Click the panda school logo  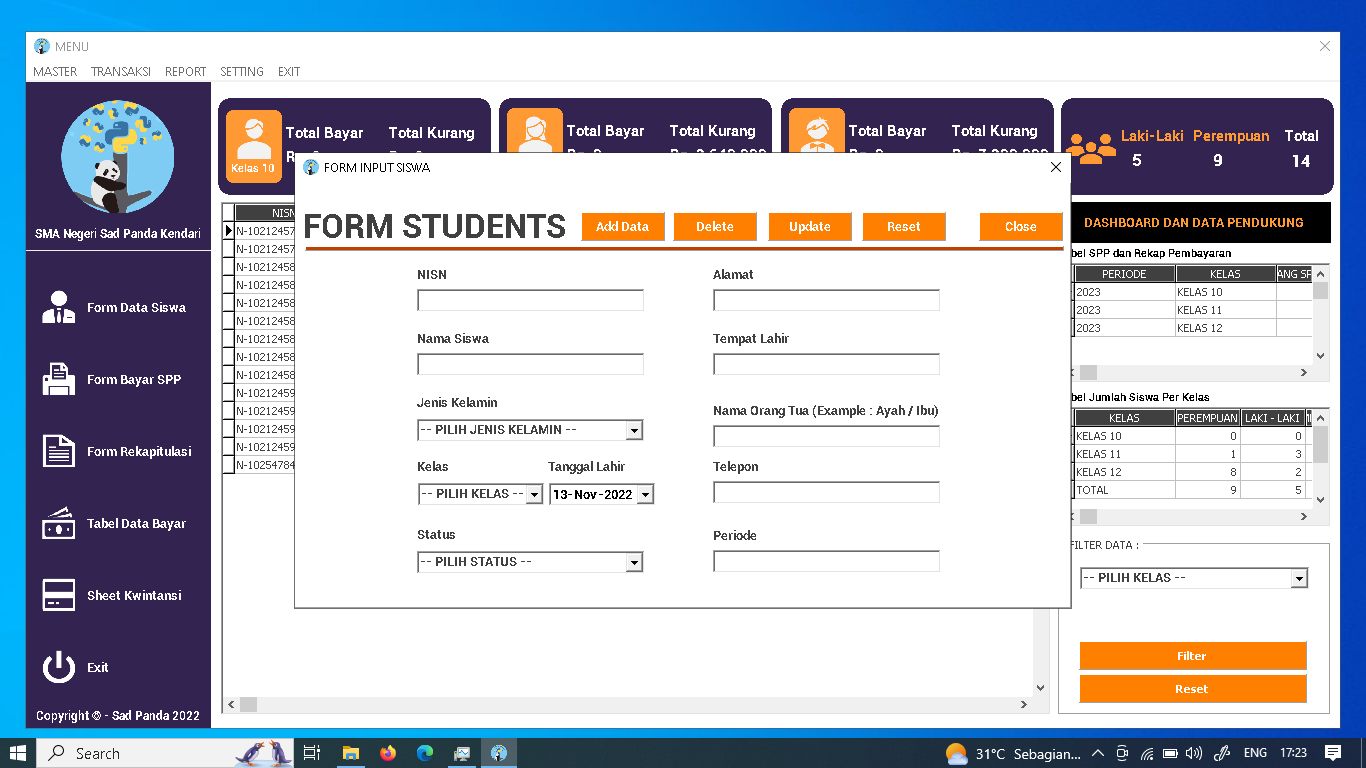point(118,156)
